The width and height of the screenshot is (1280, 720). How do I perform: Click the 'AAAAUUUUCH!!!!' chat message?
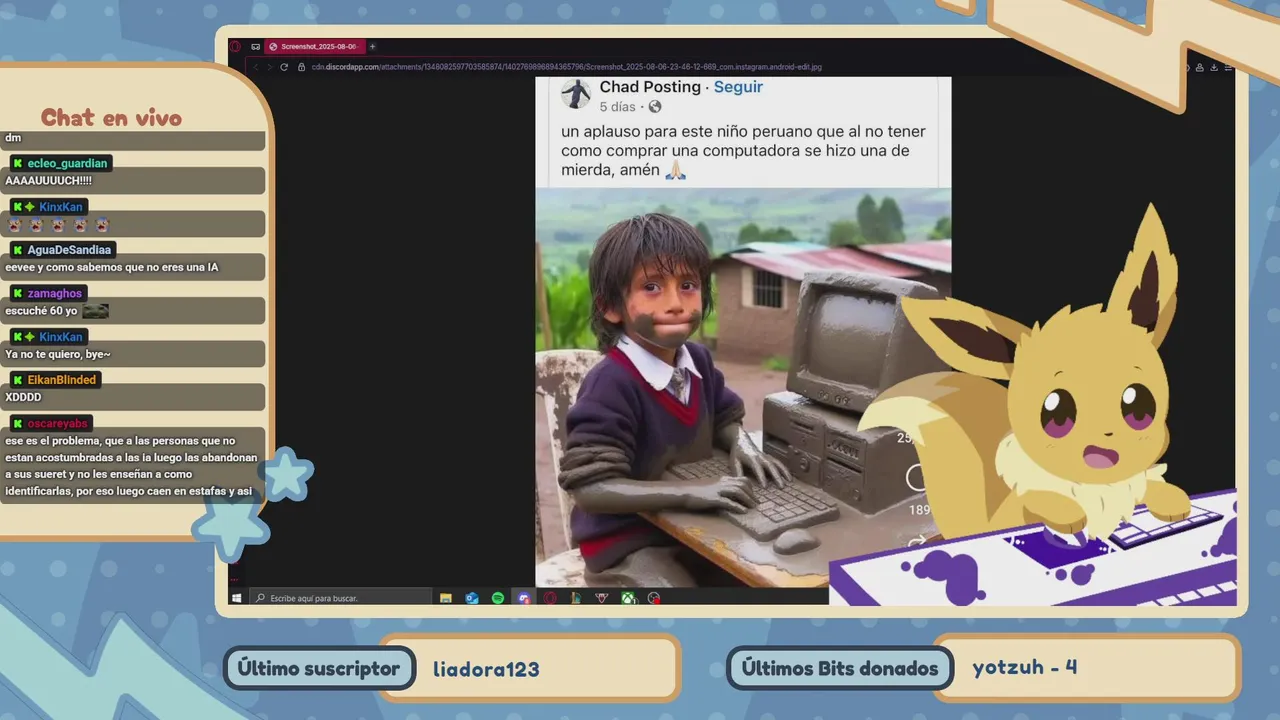(x=48, y=181)
